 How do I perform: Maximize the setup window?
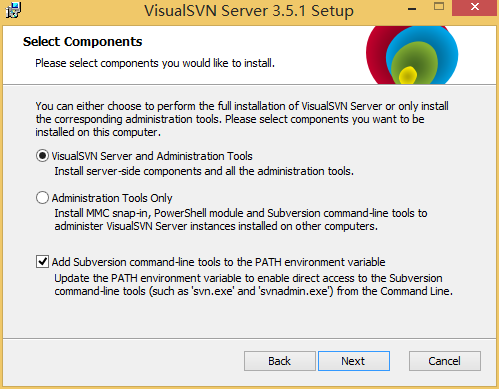[439, 7]
